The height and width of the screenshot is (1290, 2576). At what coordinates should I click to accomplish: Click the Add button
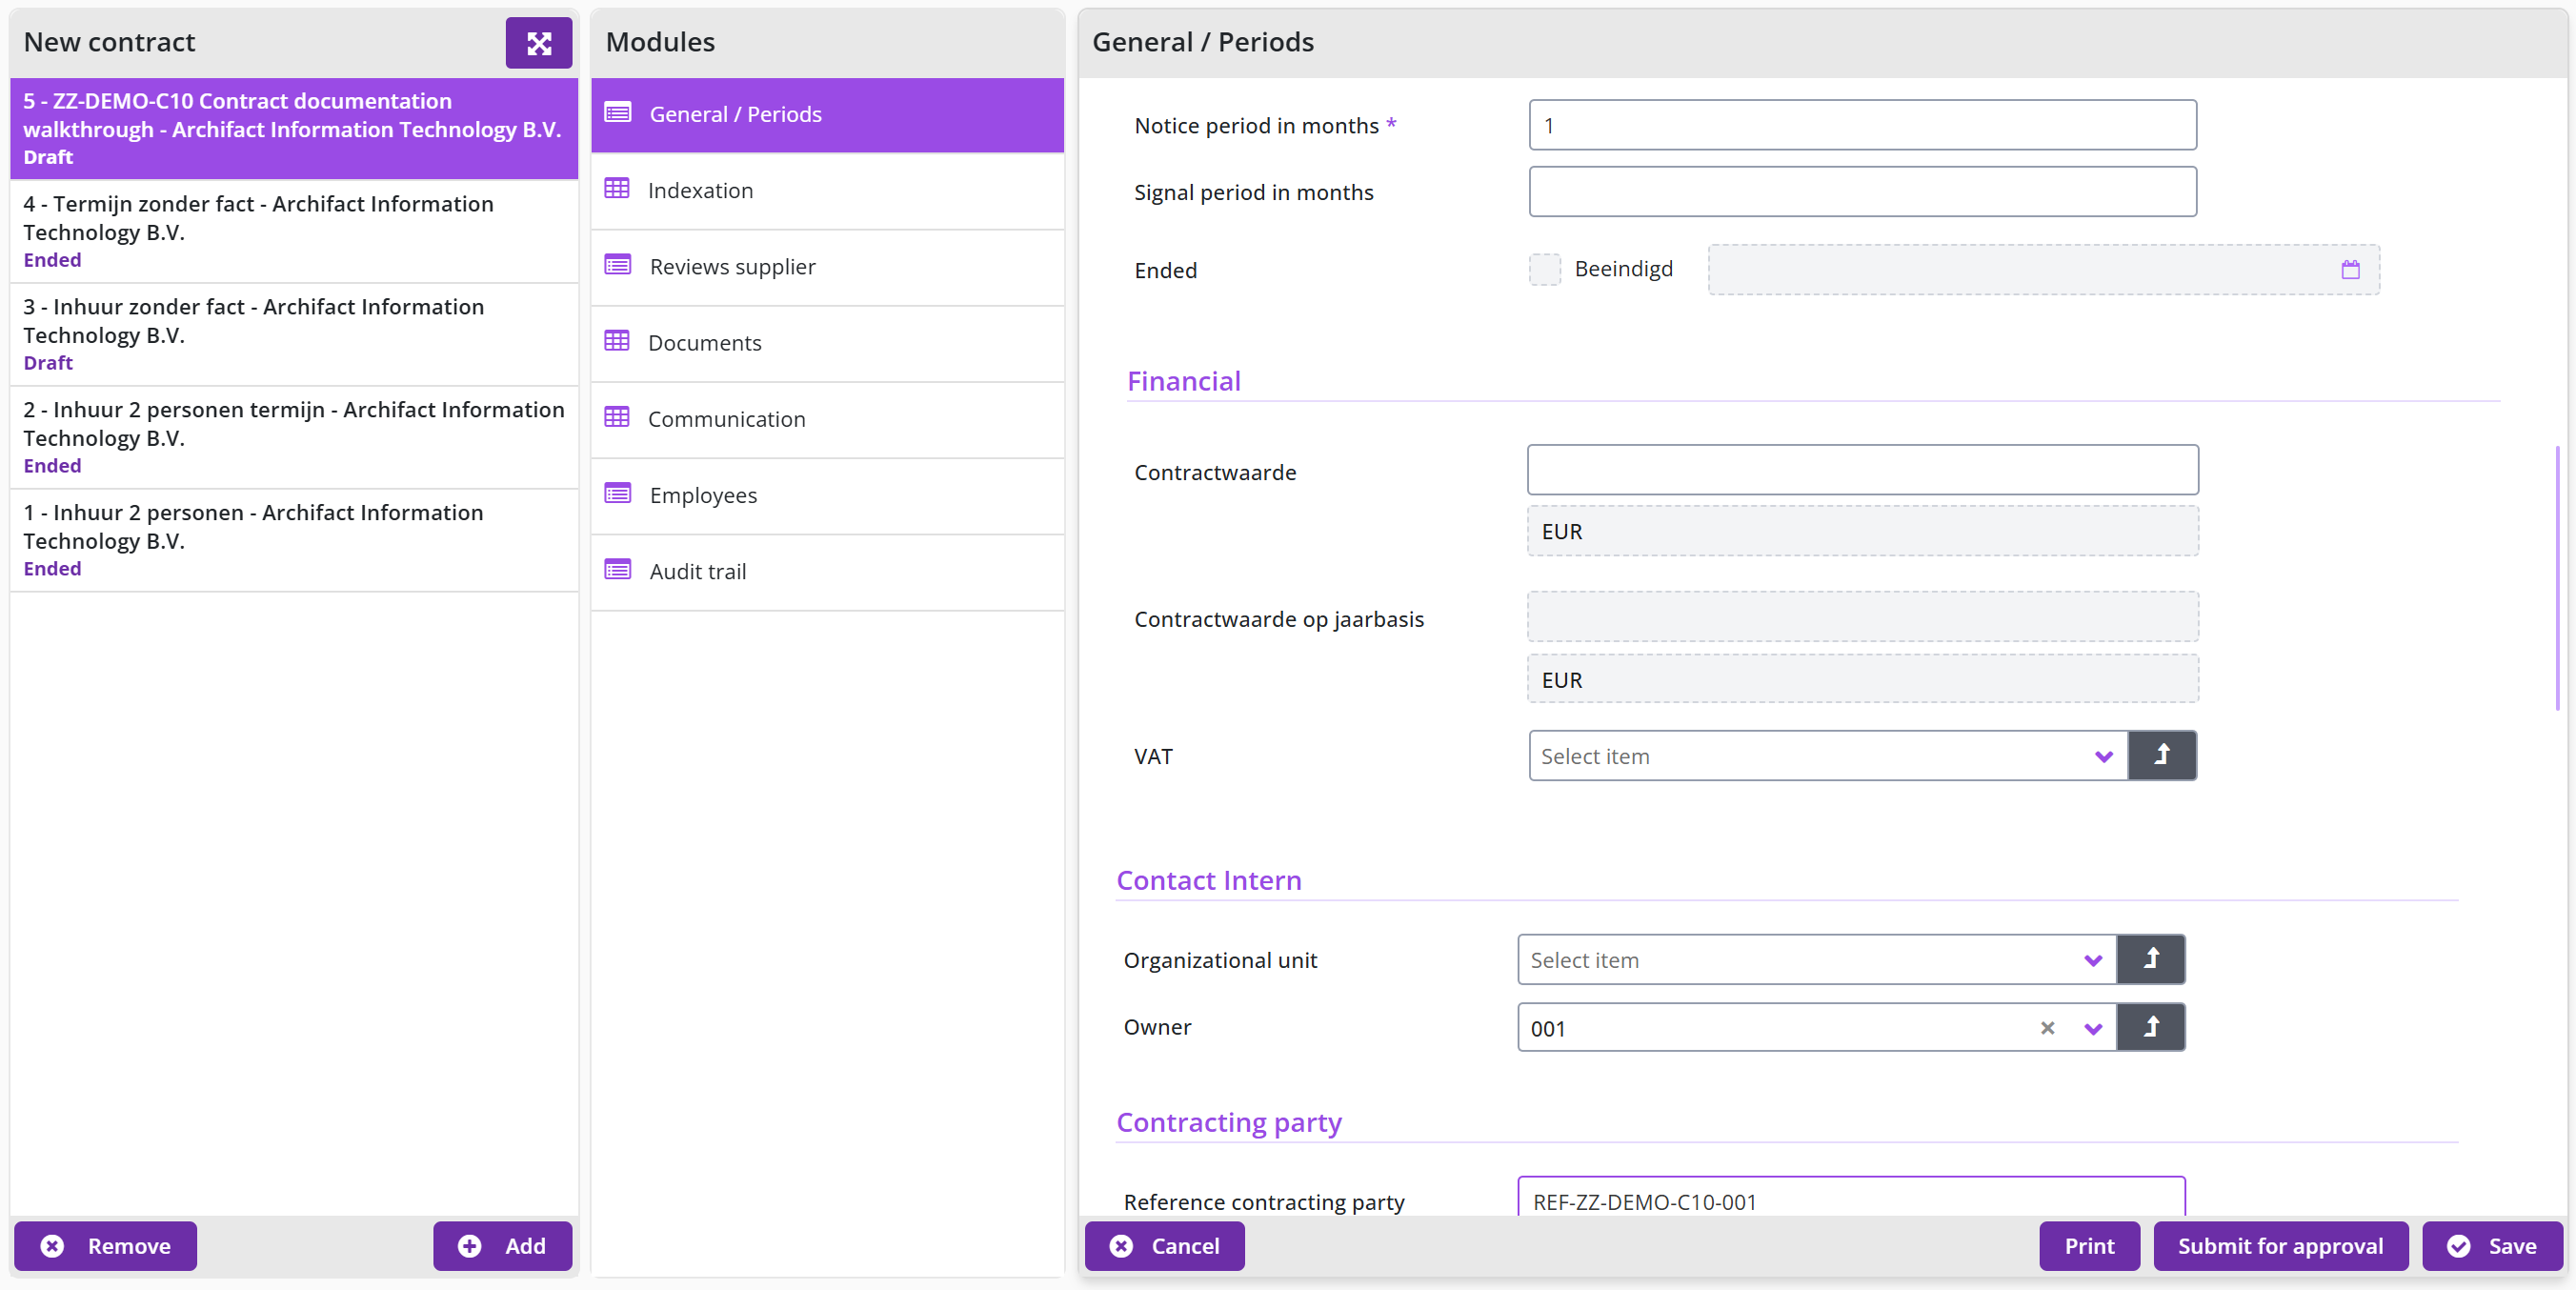pos(502,1246)
